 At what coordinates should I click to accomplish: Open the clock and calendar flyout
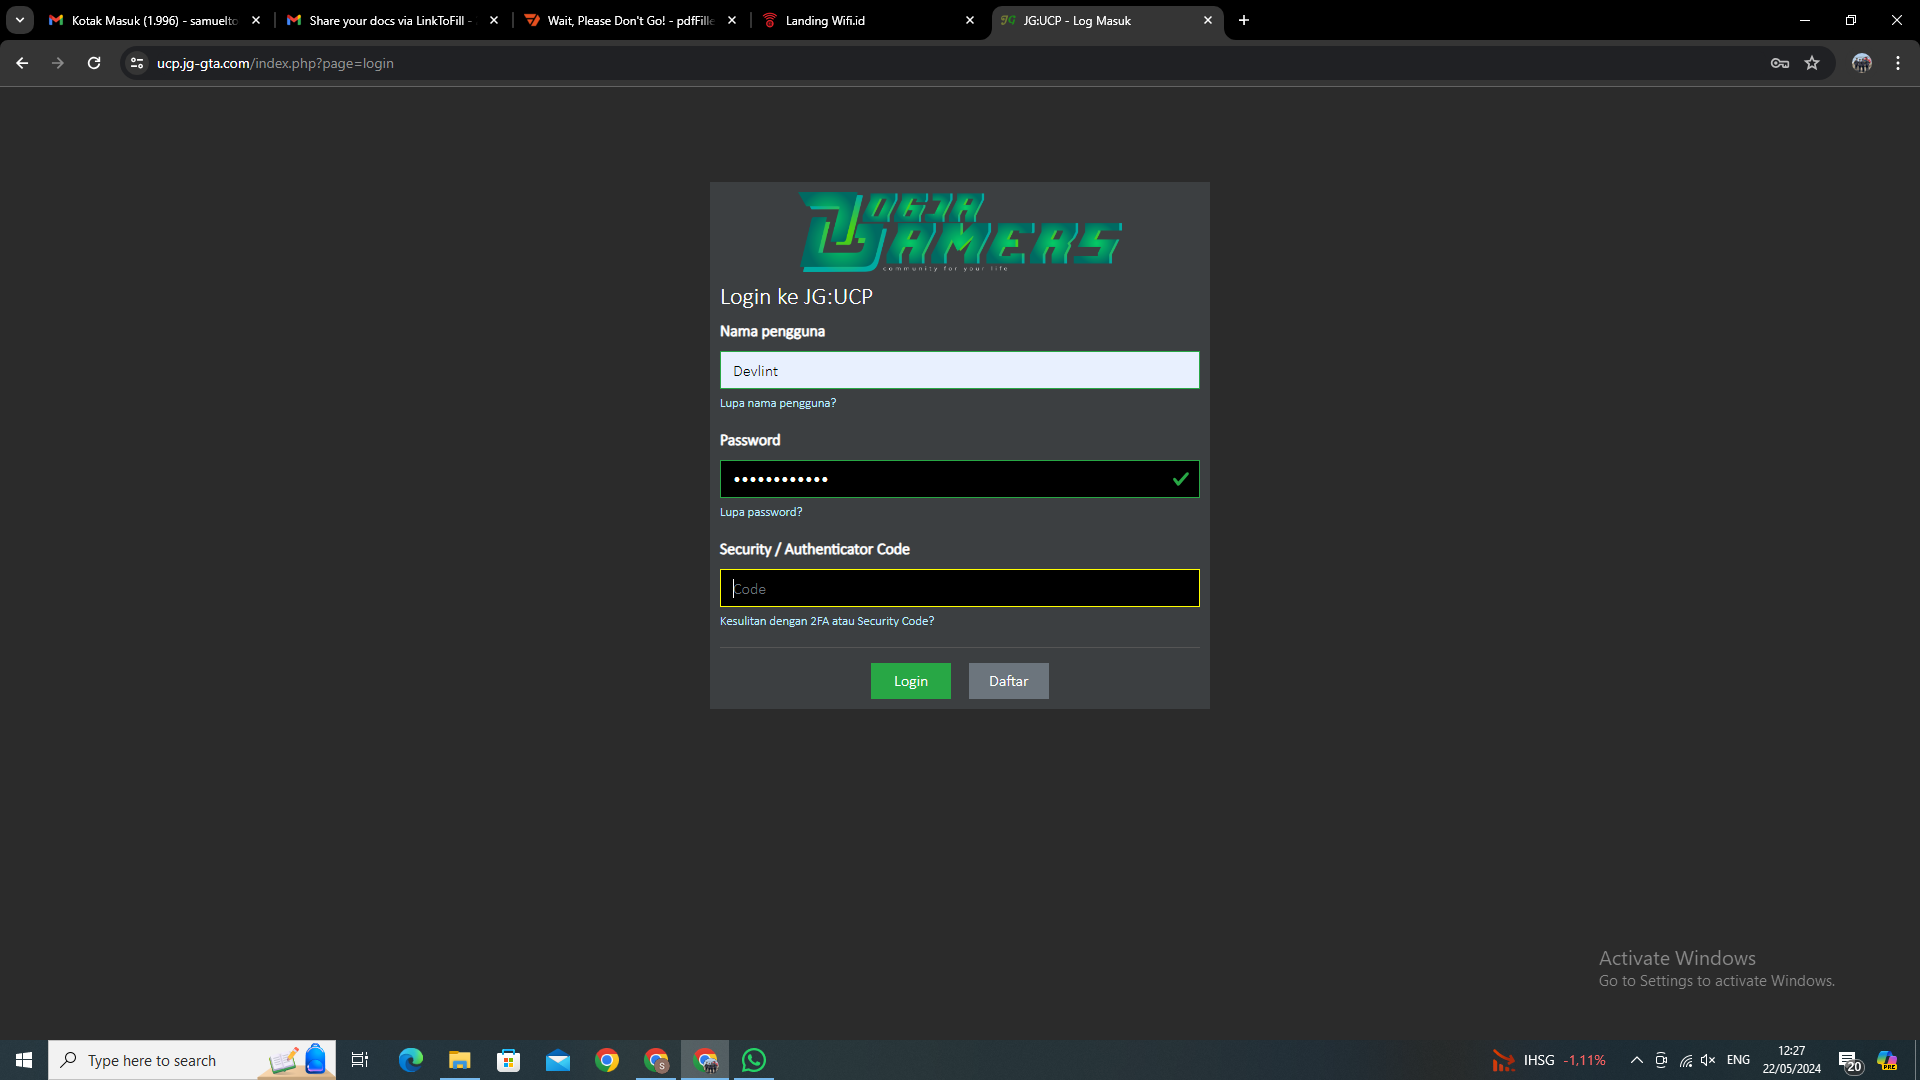point(1792,1060)
